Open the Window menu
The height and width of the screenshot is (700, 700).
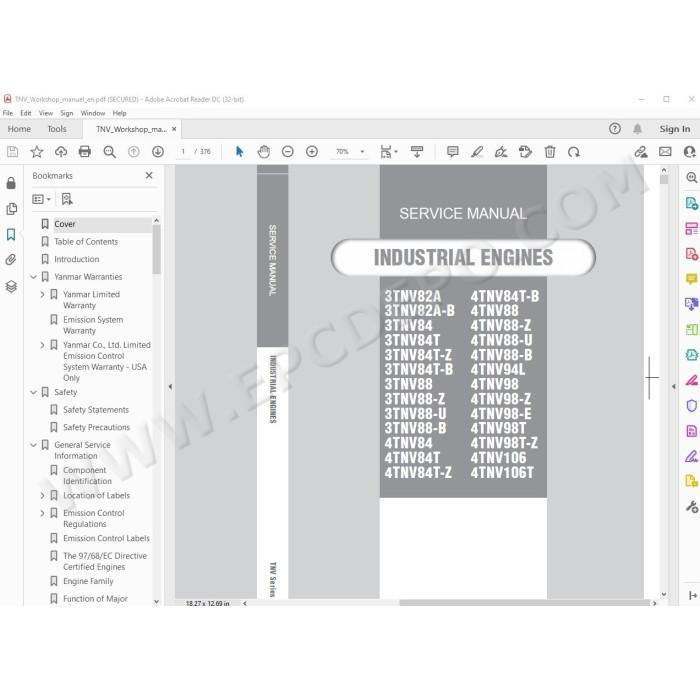tap(93, 113)
